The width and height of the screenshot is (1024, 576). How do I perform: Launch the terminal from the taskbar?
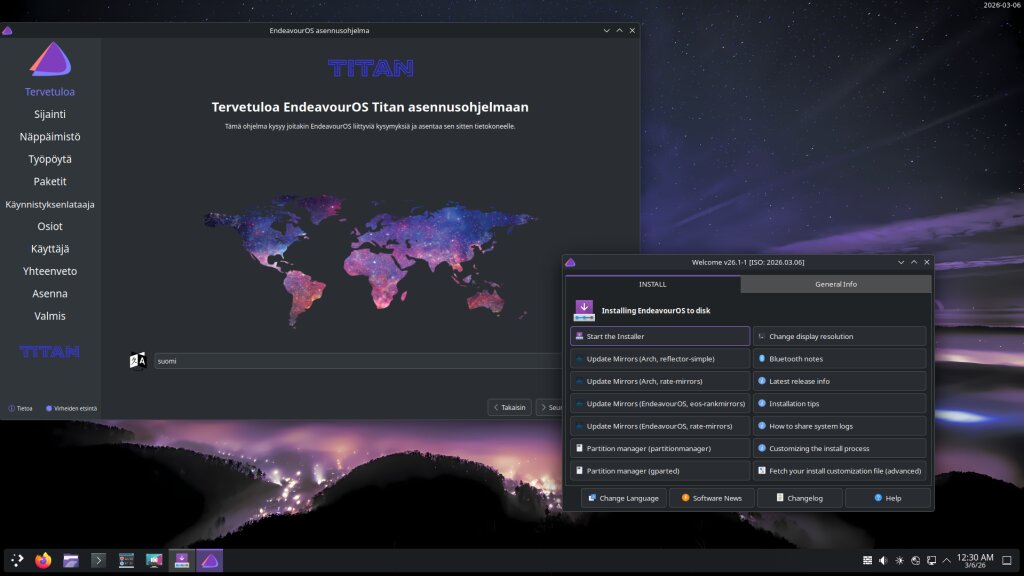pyautogui.click(x=98, y=560)
